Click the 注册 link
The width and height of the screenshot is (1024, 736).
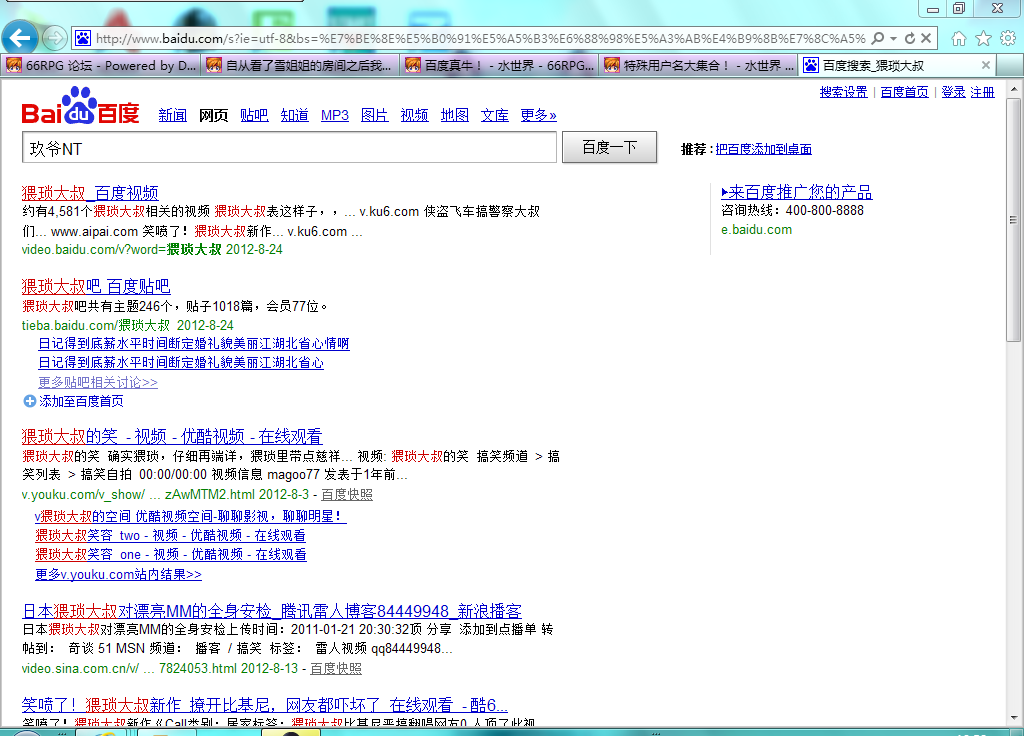click(x=982, y=92)
